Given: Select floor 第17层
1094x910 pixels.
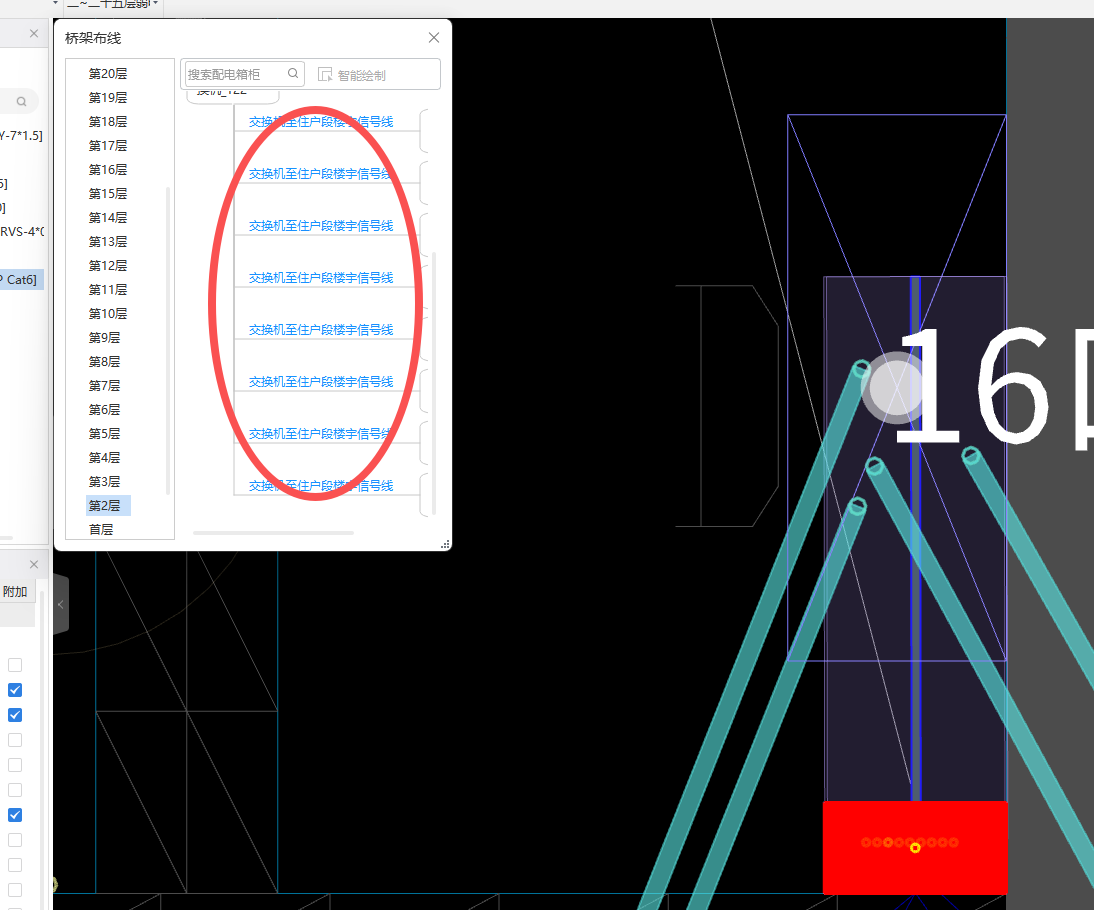Looking at the screenshot, I should point(108,146).
